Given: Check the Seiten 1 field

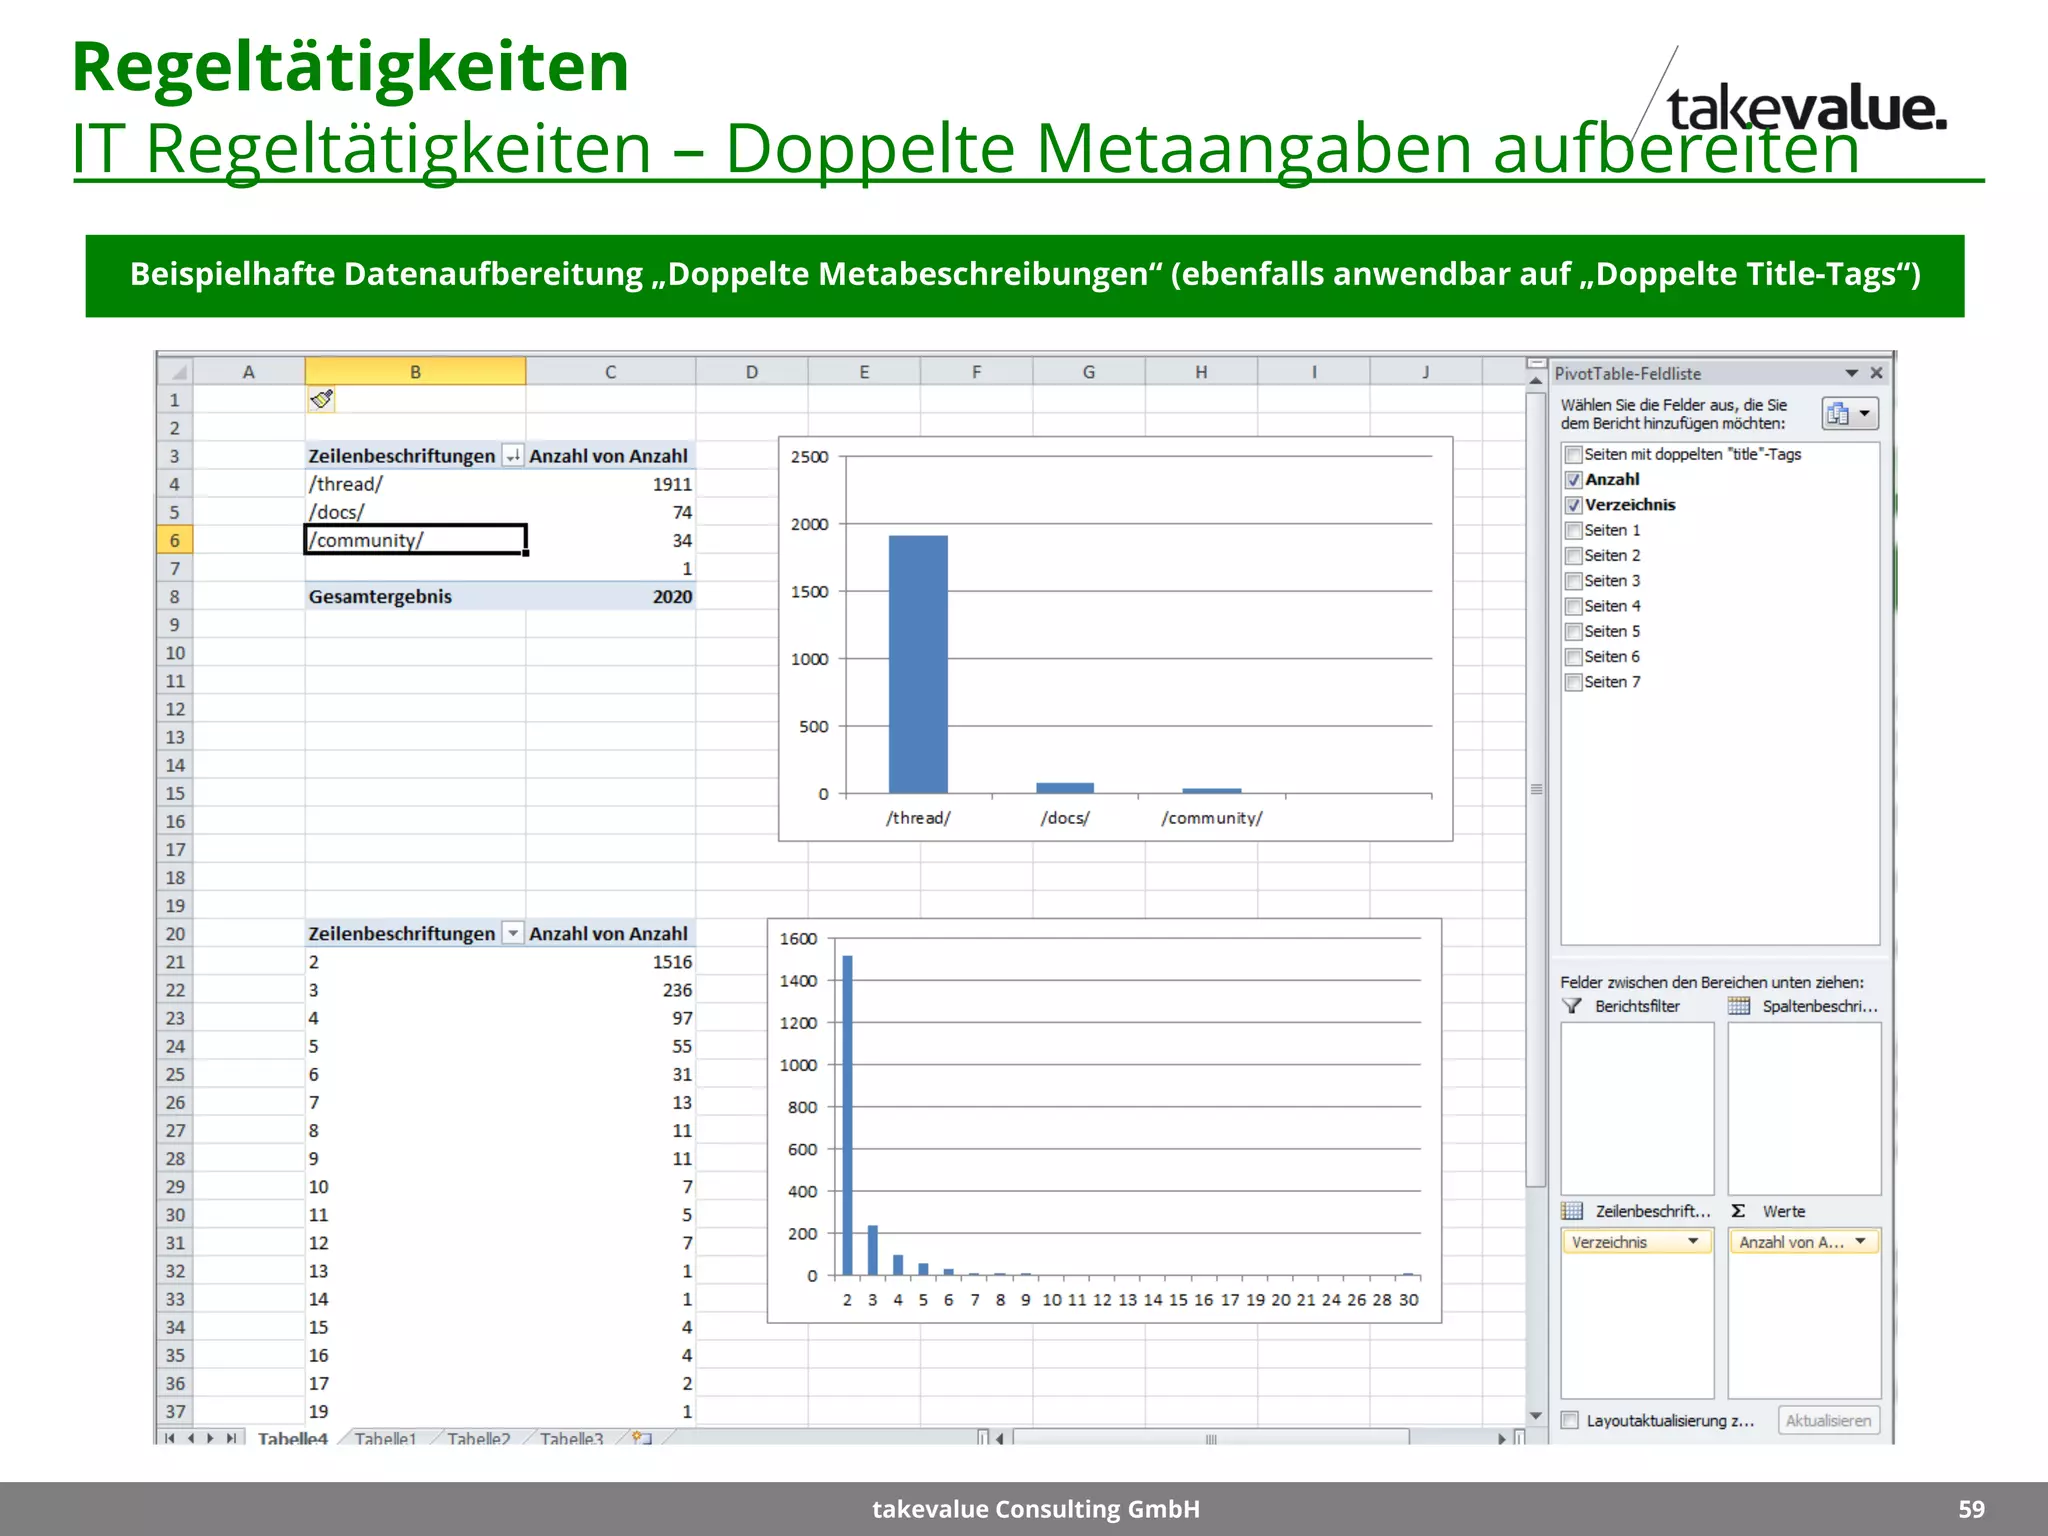Looking at the screenshot, I should coord(1573,530).
